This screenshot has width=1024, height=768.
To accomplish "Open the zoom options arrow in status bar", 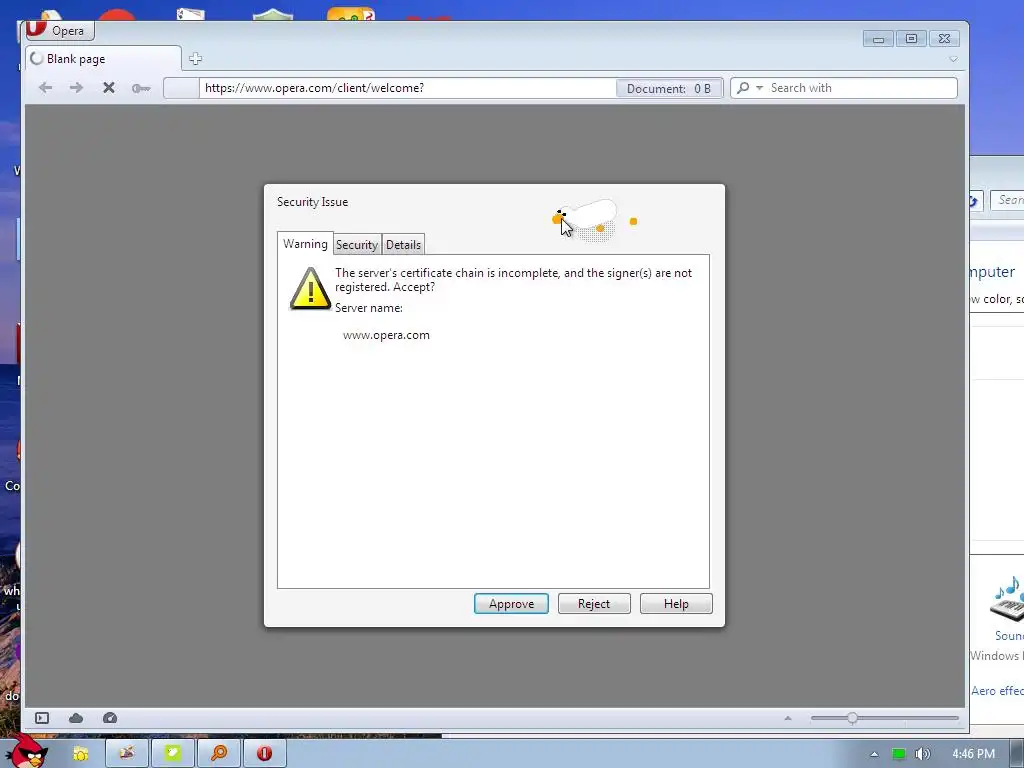I will 788,718.
